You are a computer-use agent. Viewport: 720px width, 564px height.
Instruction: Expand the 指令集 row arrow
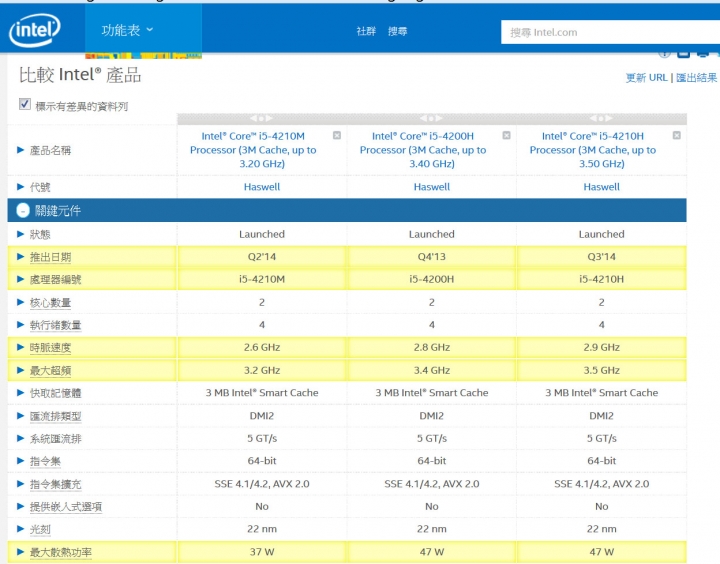pos(20,460)
